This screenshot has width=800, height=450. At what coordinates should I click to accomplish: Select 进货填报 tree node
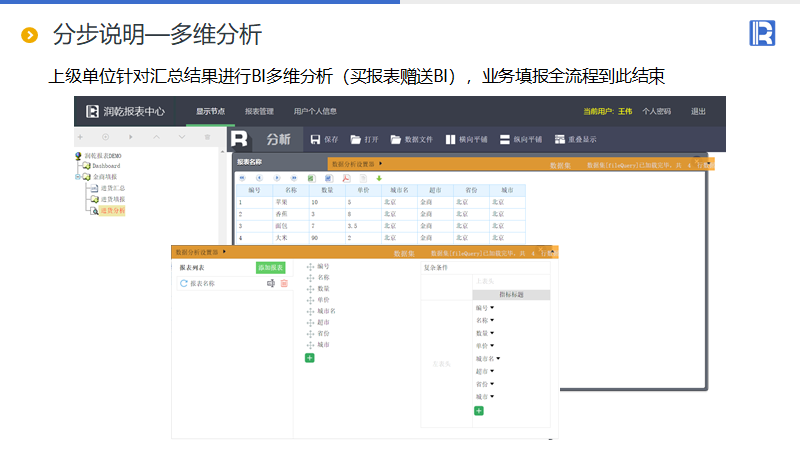click(x=112, y=199)
